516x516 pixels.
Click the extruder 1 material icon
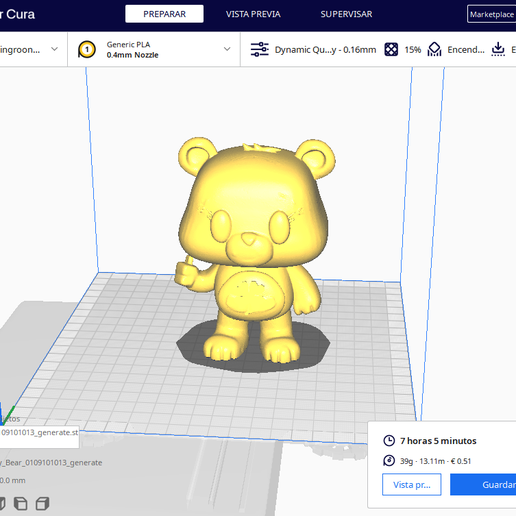point(87,50)
